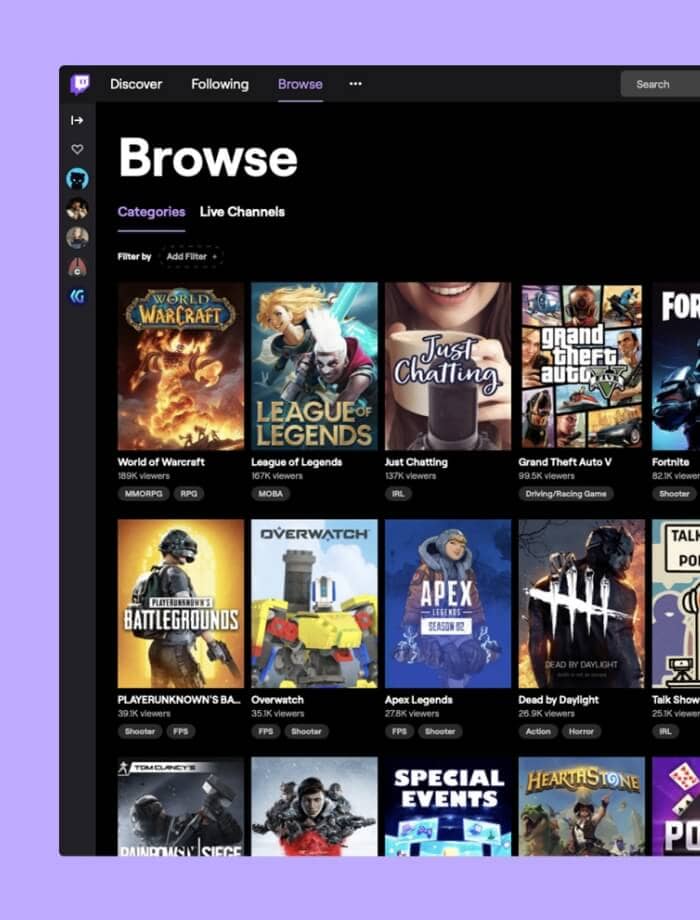Click the Add Filter button

pos(191,256)
